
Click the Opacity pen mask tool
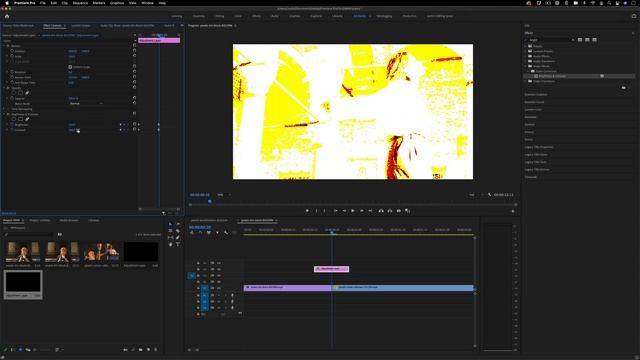(27, 93)
